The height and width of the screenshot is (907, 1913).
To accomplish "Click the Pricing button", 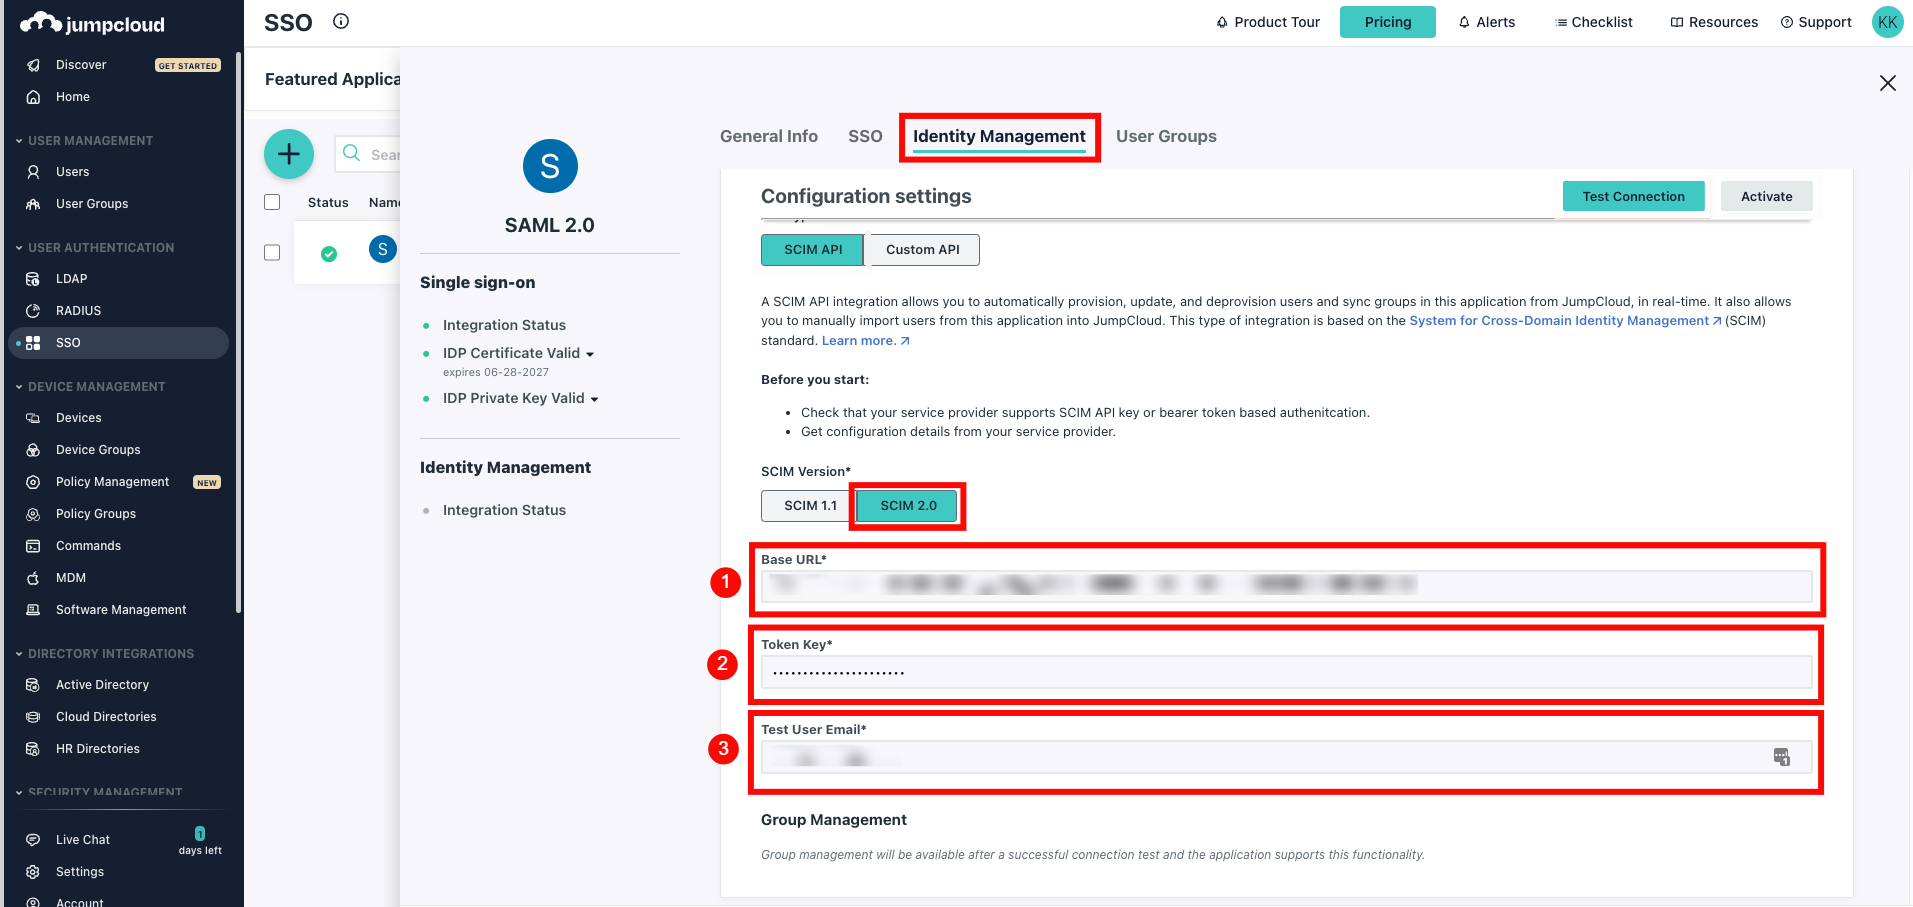I will coord(1388,22).
